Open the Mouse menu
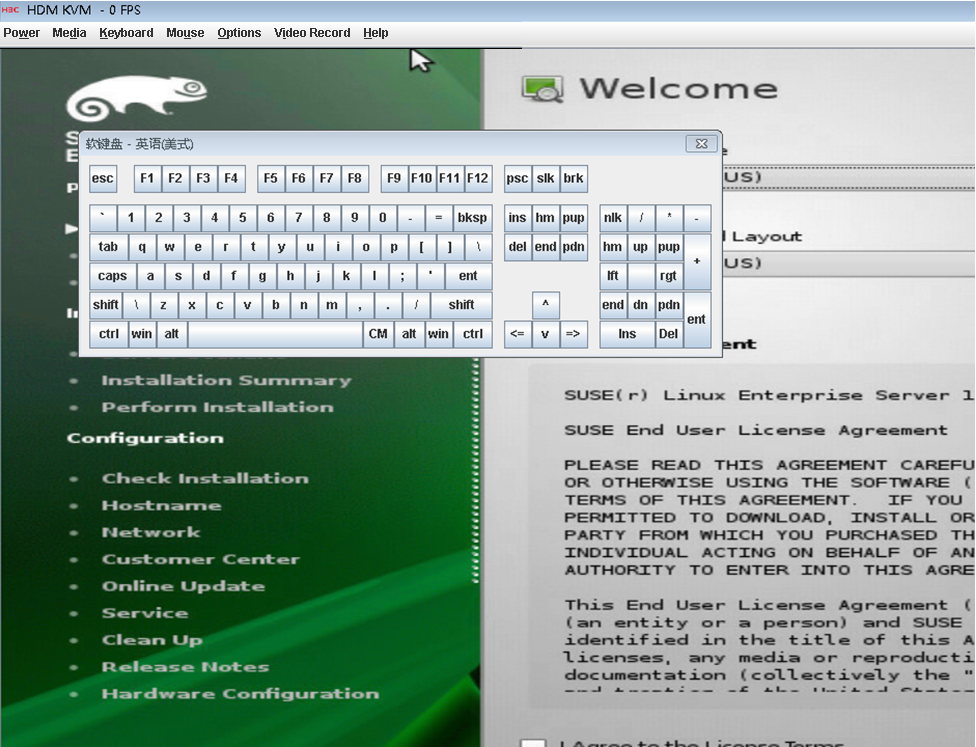976x747 pixels. (185, 33)
